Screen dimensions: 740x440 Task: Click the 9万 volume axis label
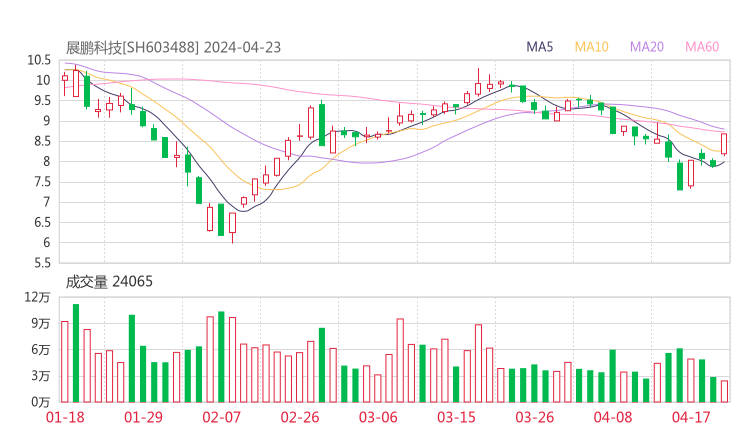pyautogui.click(x=41, y=324)
